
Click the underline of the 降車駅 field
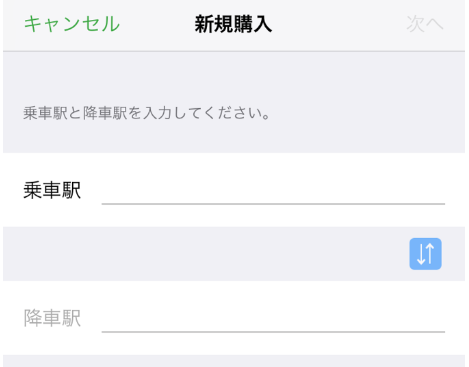coord(273,332)
